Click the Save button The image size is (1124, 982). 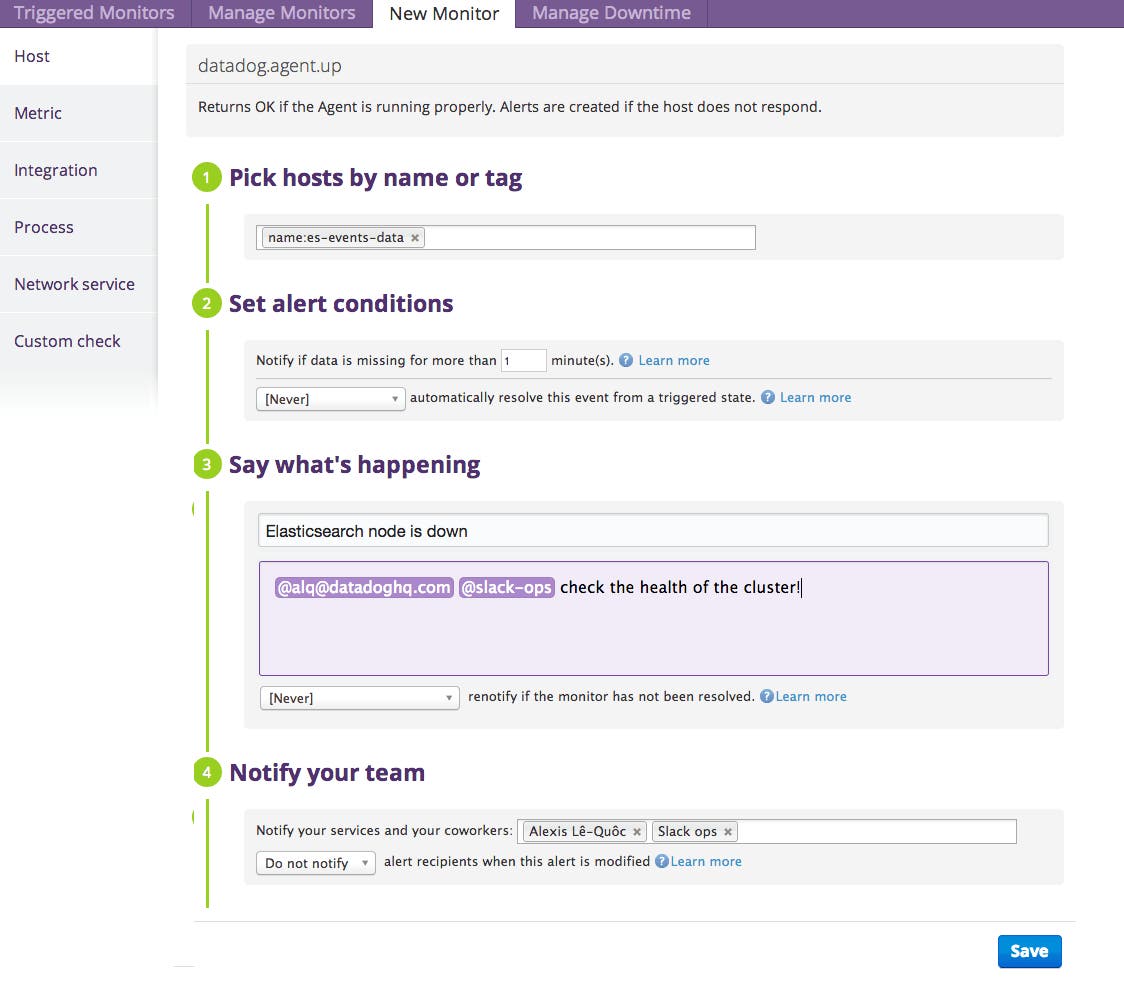click(x=1029, y=951)
